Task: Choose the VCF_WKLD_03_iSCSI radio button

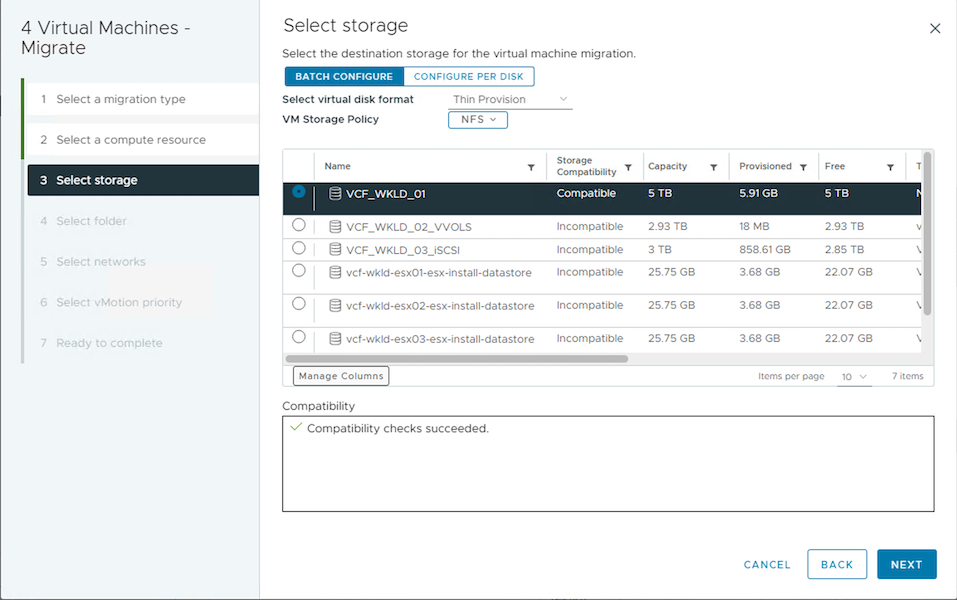Action: tap(299, 248)
